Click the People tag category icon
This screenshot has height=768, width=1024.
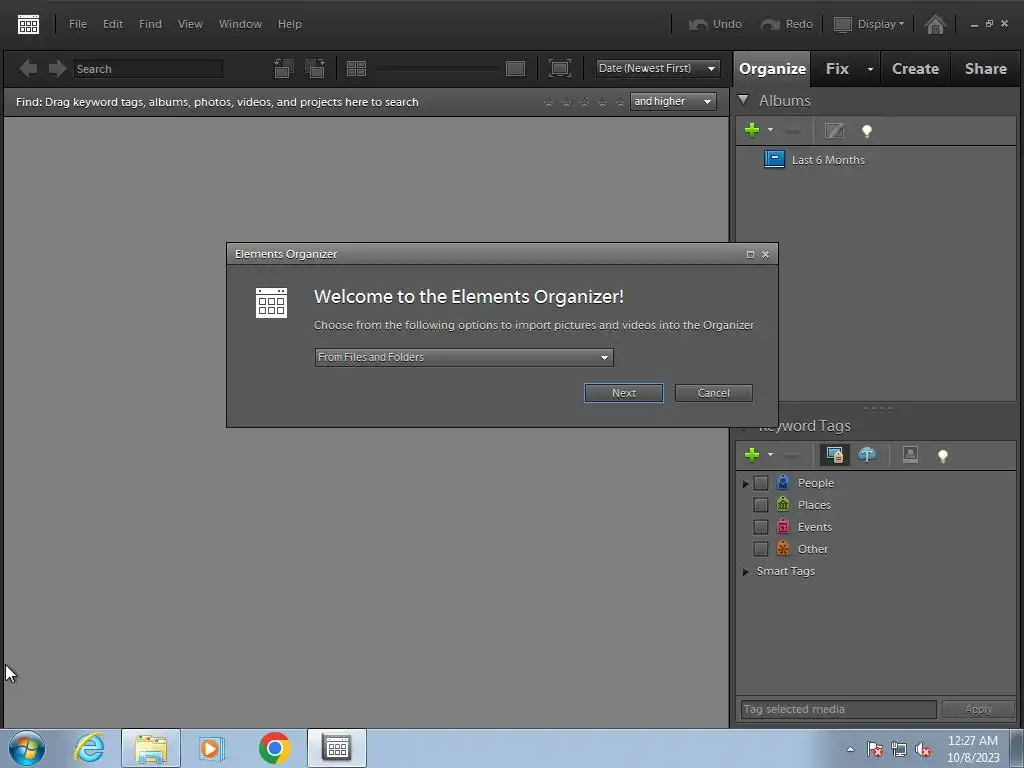(x=783, y=483)
